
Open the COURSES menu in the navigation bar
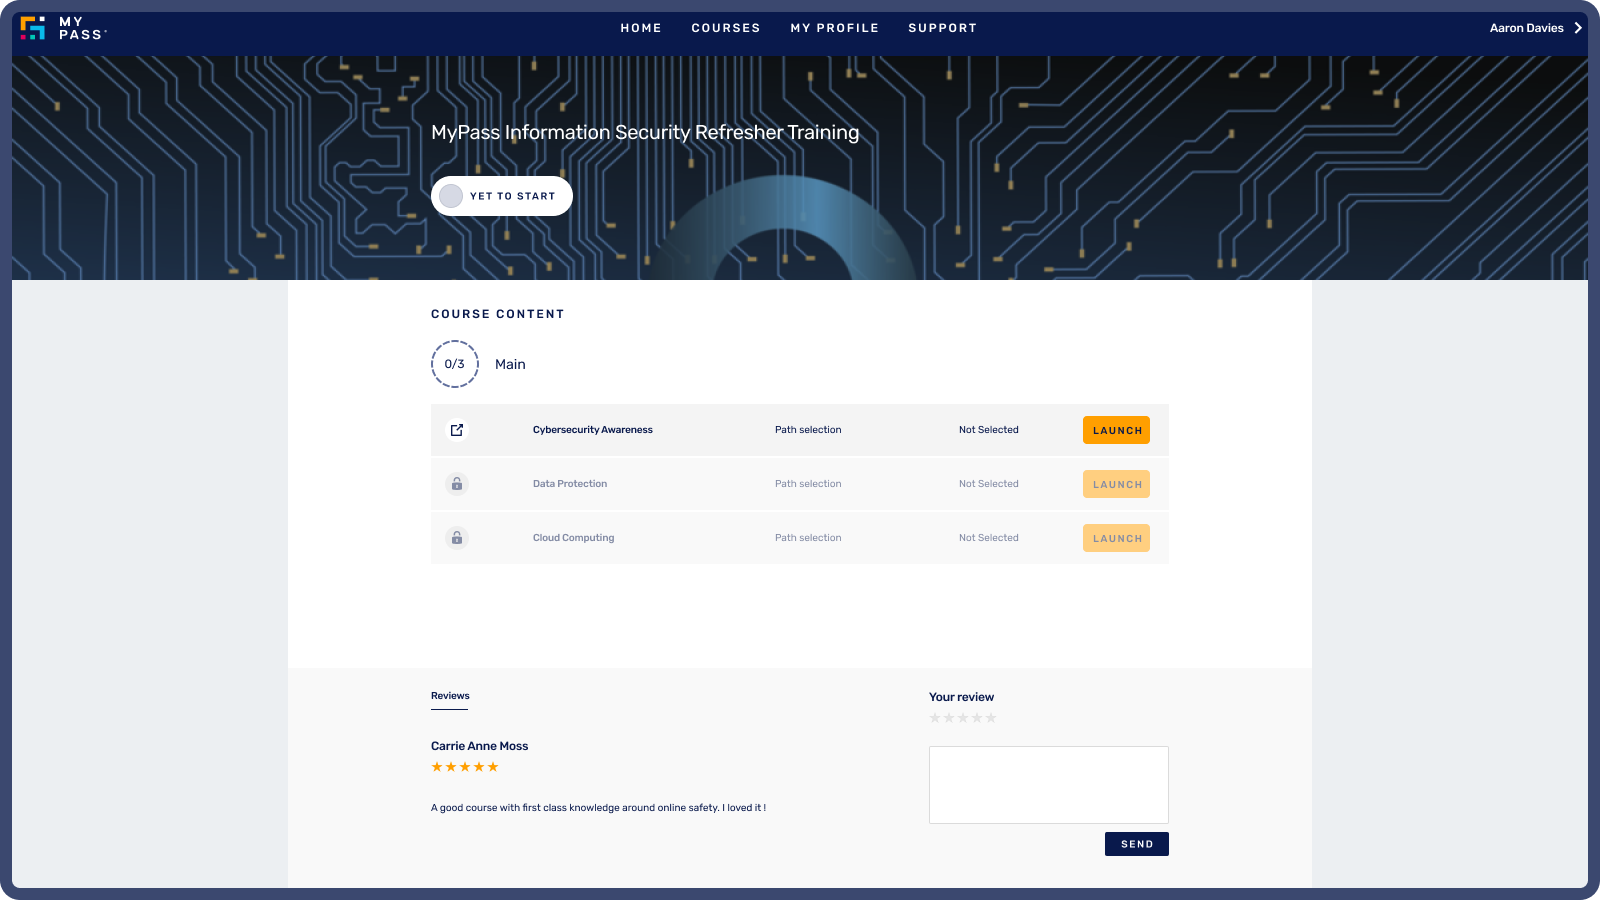pos(726,28)
